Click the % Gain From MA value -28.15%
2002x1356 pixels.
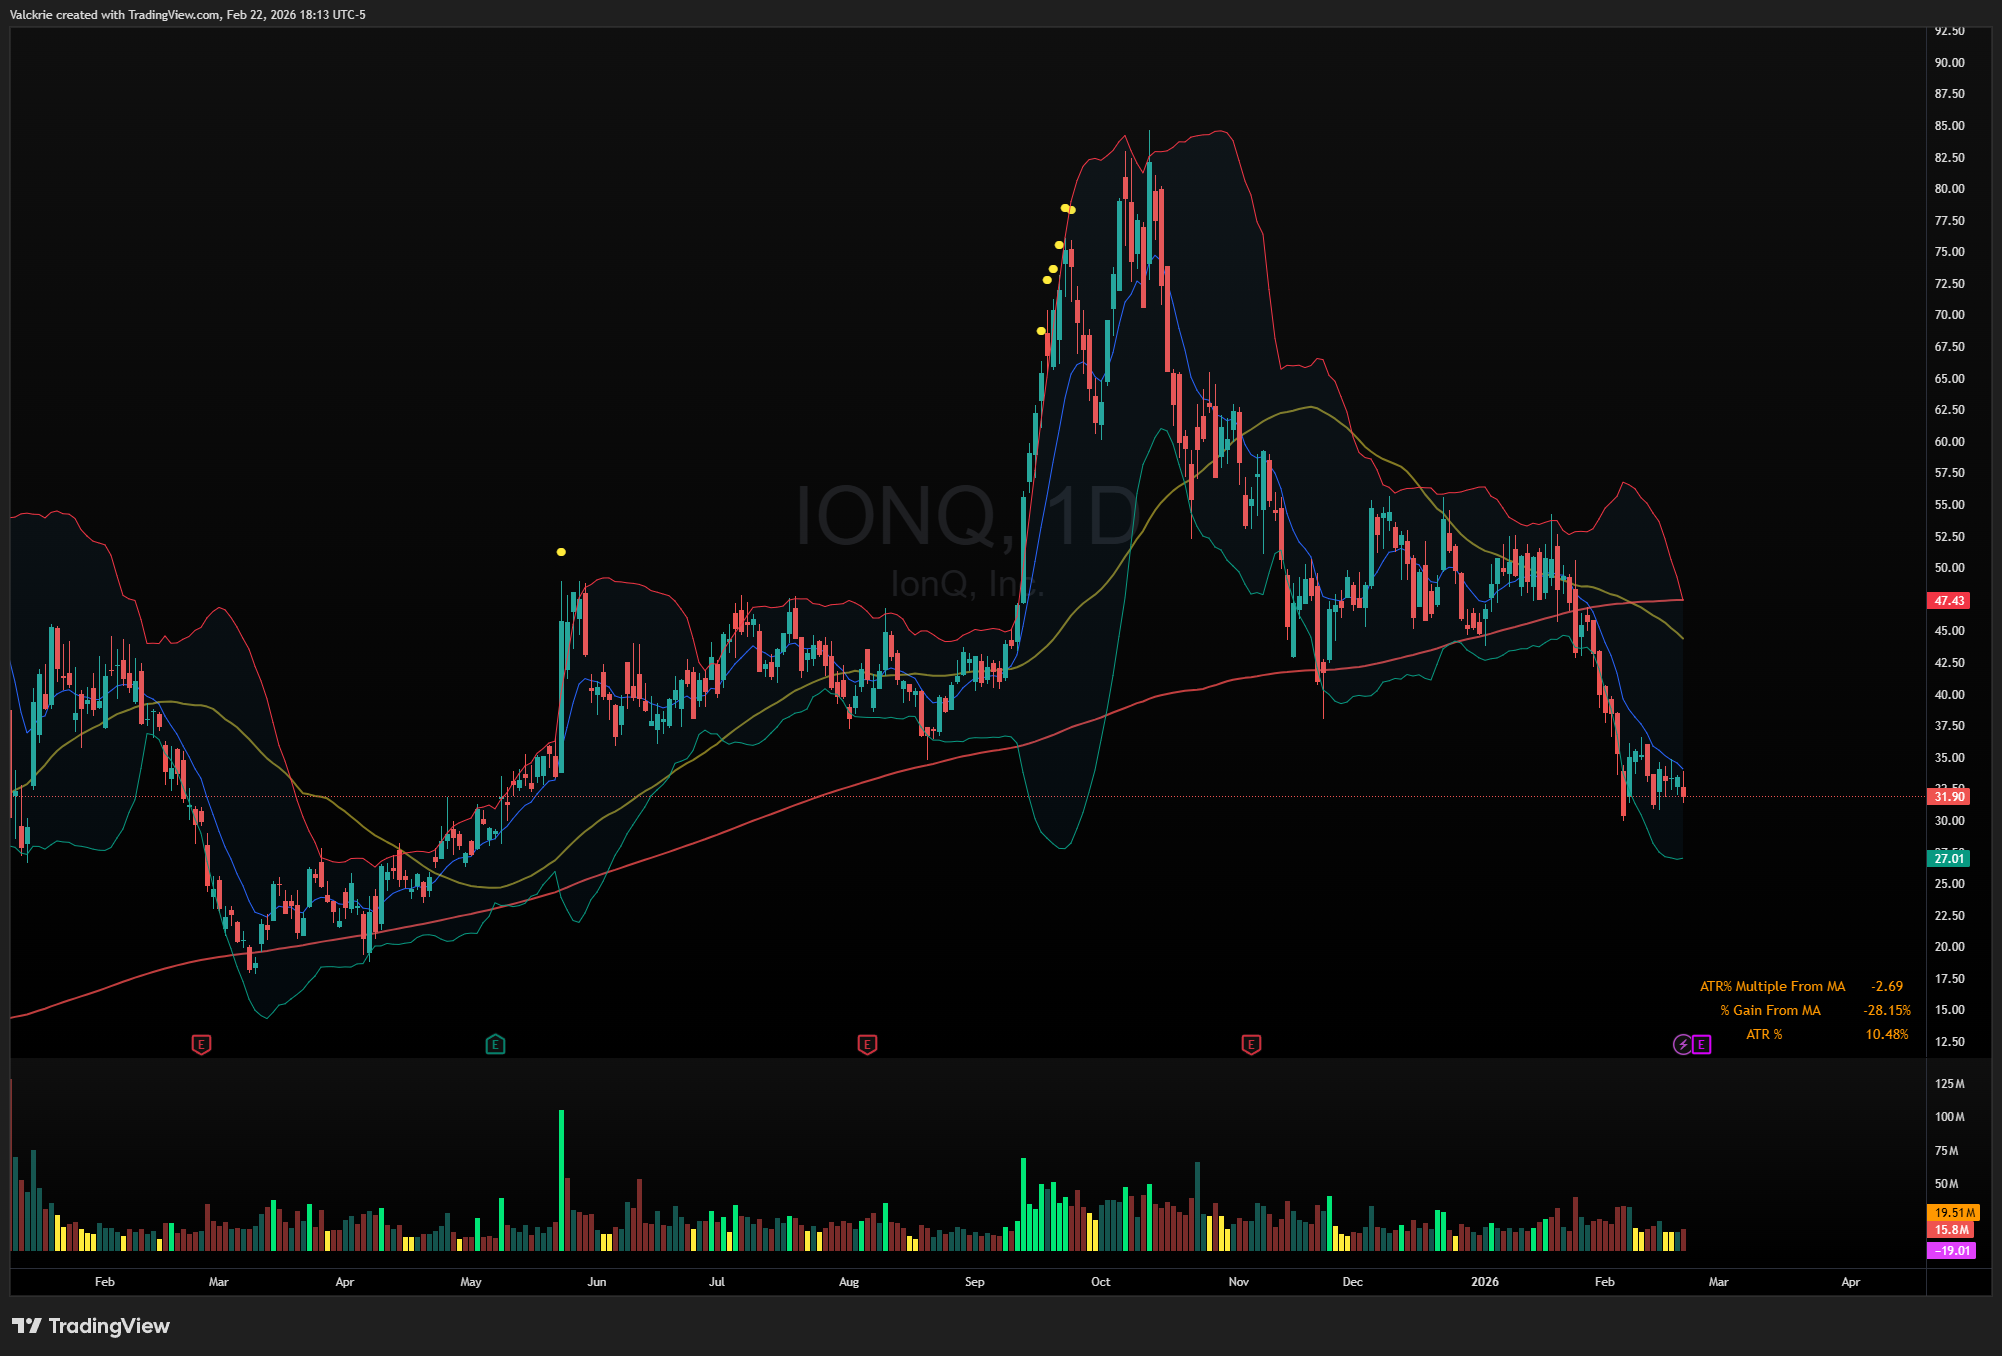coord(1887,1010)
